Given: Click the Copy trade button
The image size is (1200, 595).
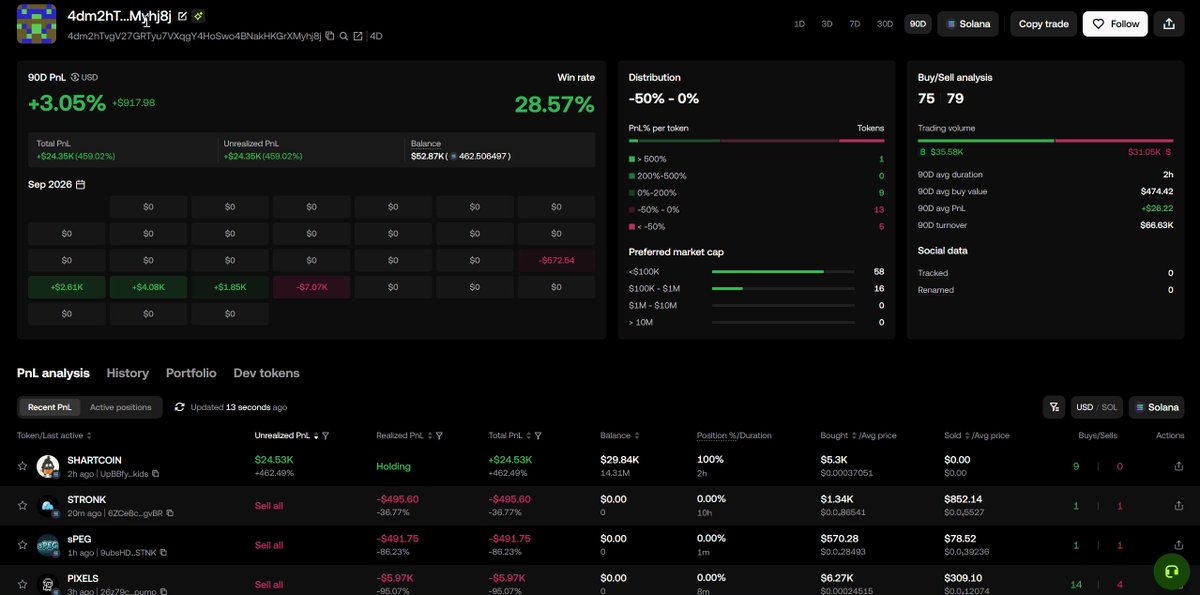Looking at the screenshot, I should 1043,24.
